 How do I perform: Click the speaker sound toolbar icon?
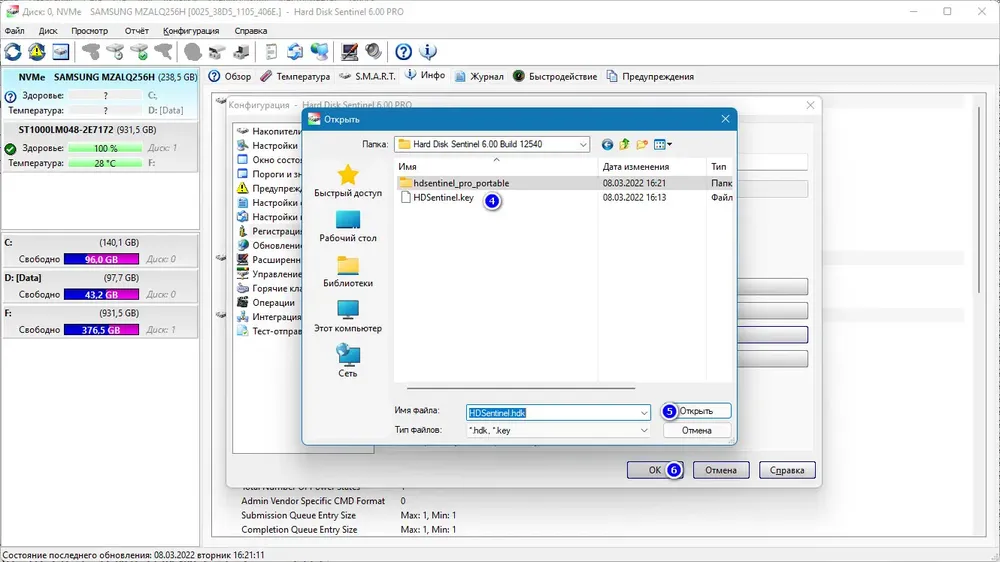[x=374, y=52]
